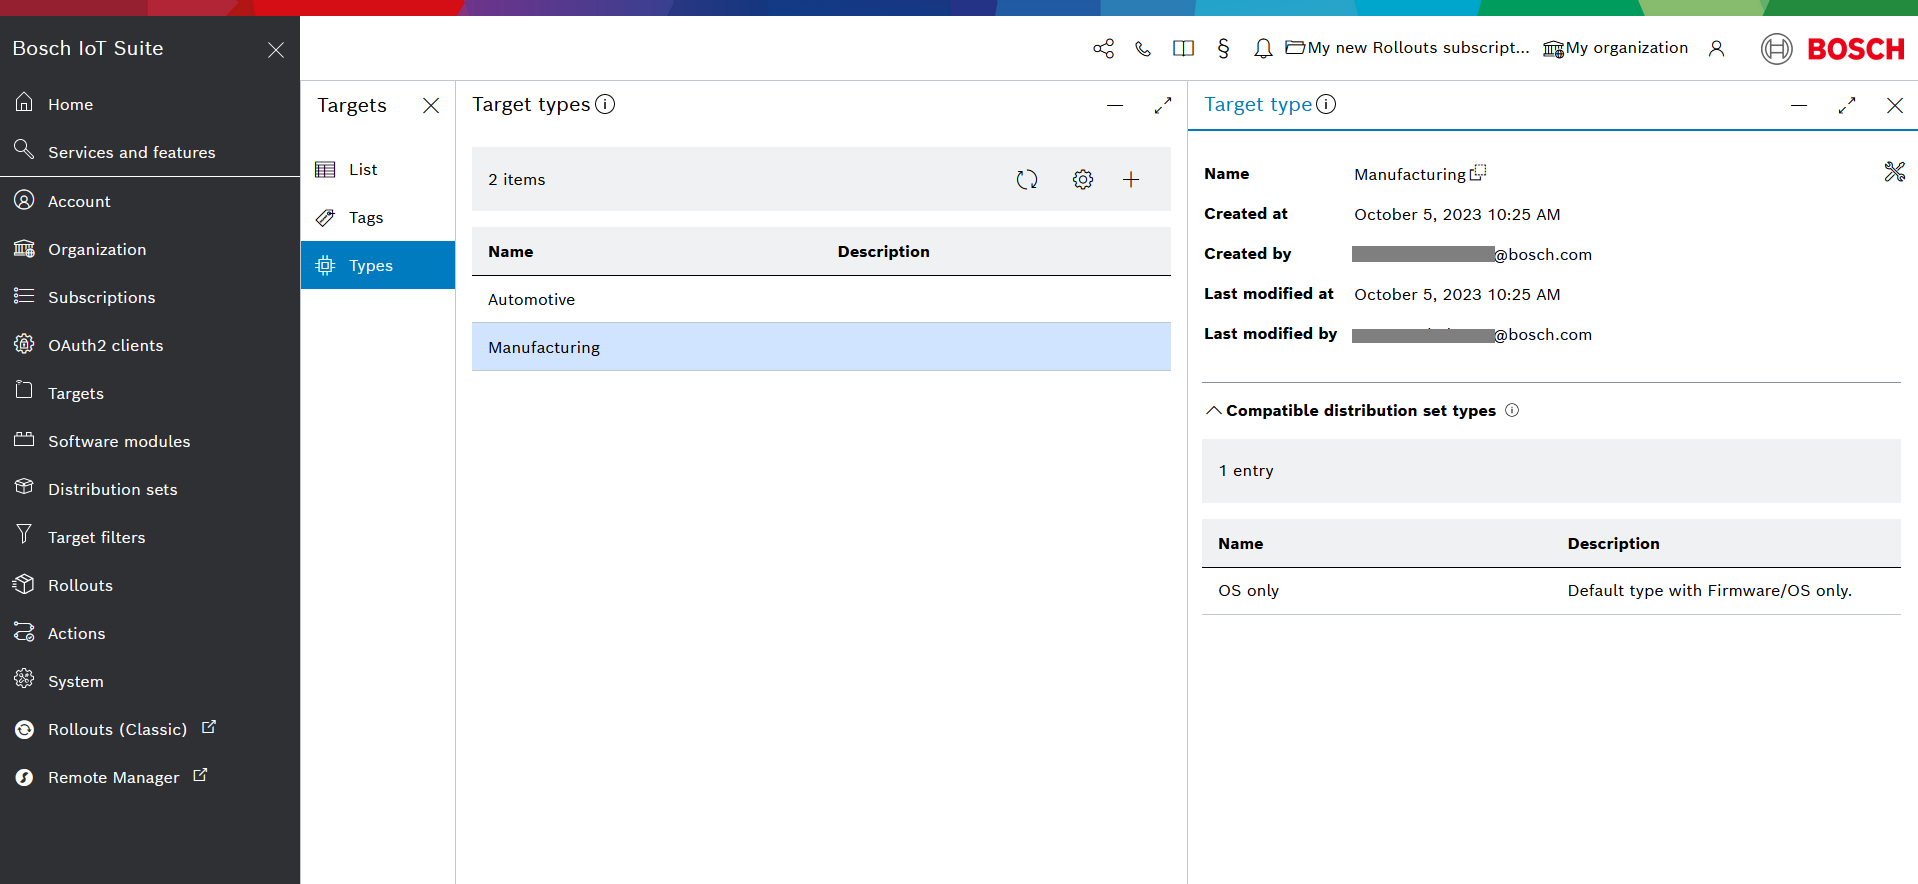The image size is (1918, 884).
Task: Open Distribution sets in sidebar
Action: pyautogui.click(x=112, y=490)
